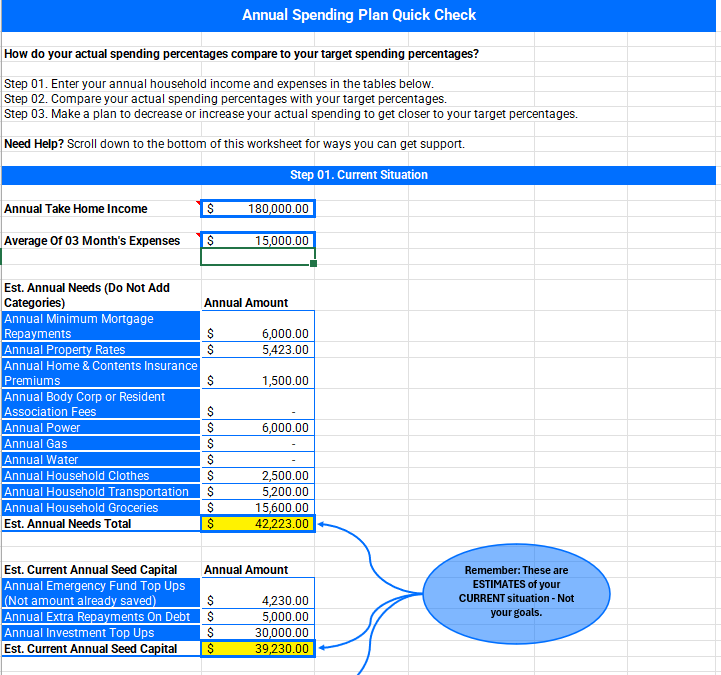The height and width of the screenshot is (675, 721).
Task: Click the Annual Water amount cell
Action: 258,460
